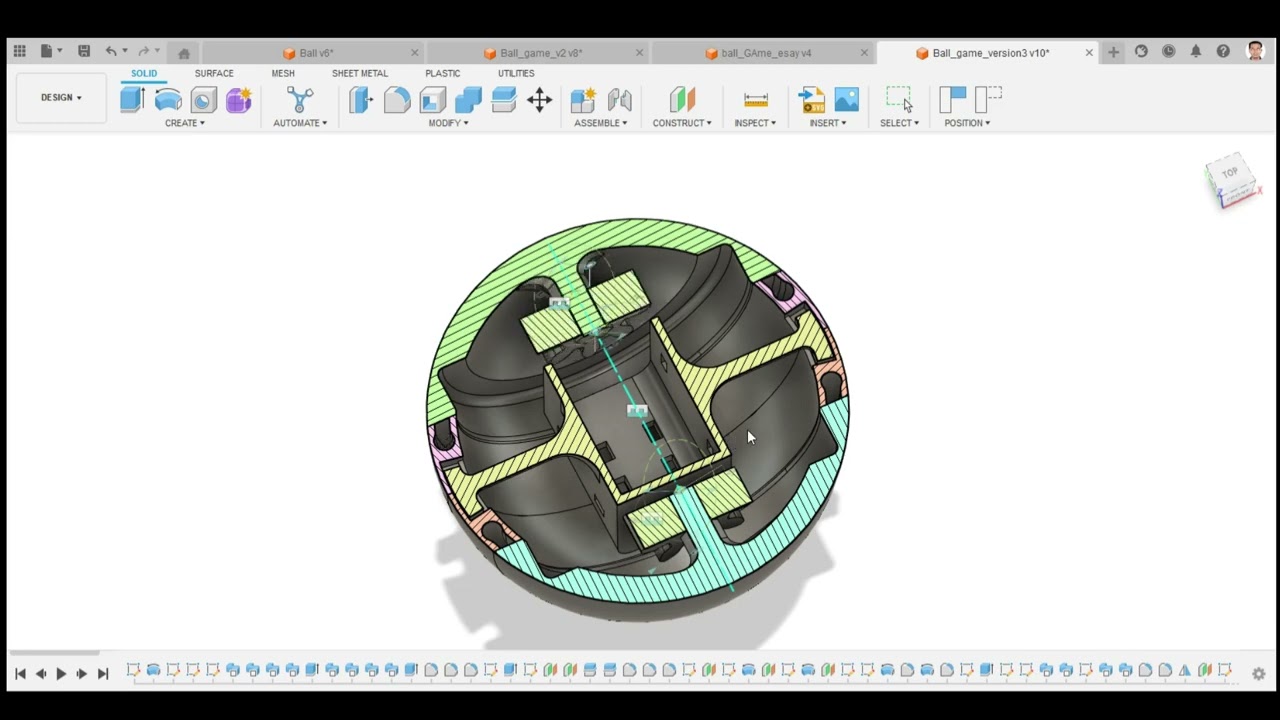This screenshot has height=720, width=1280.
Task: Click the Revert Position icon
Action: coord(988,99)
